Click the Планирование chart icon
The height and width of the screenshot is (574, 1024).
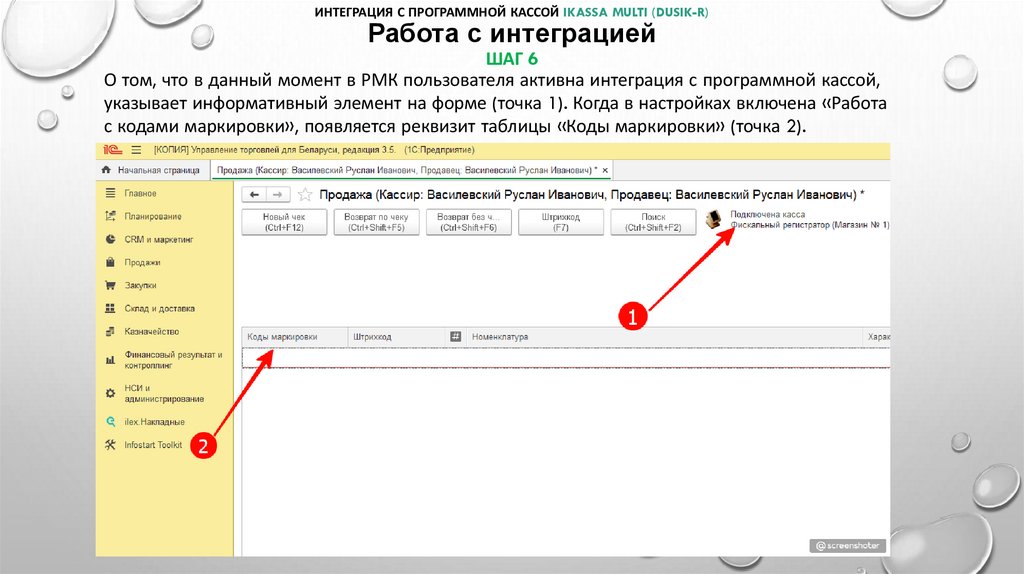click(110, 216)
